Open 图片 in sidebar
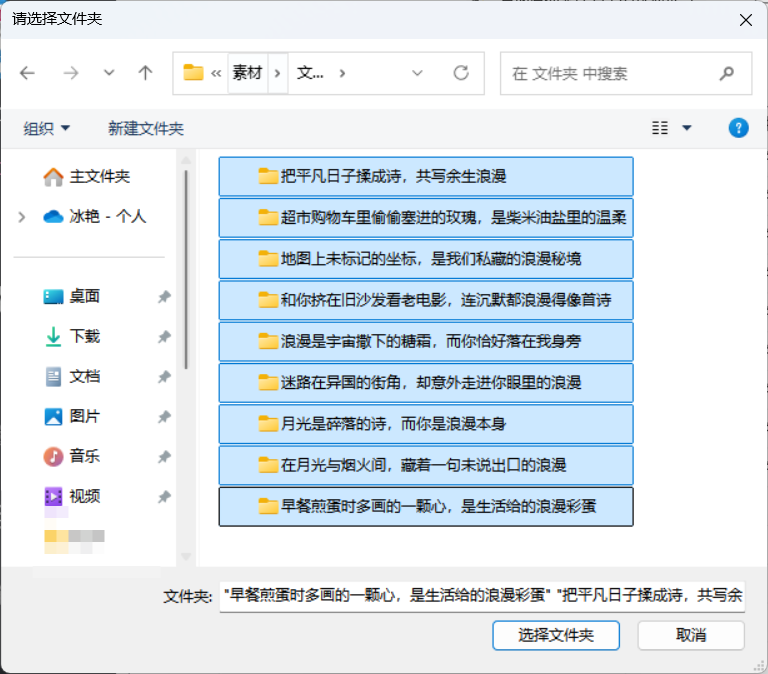768x674 pixels. click(72, 416)
